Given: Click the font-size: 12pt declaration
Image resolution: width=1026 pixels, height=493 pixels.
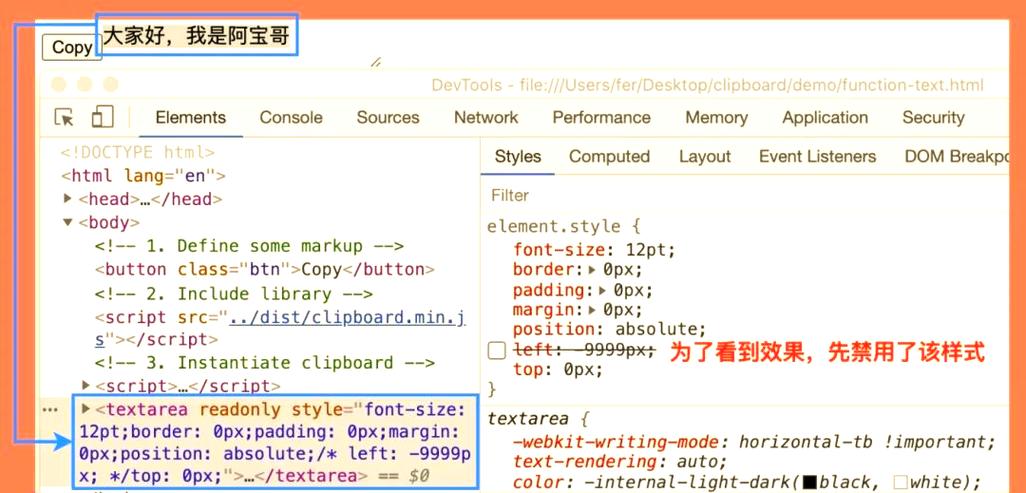Looking at the screenshot, I should click(x=594, y=249).
